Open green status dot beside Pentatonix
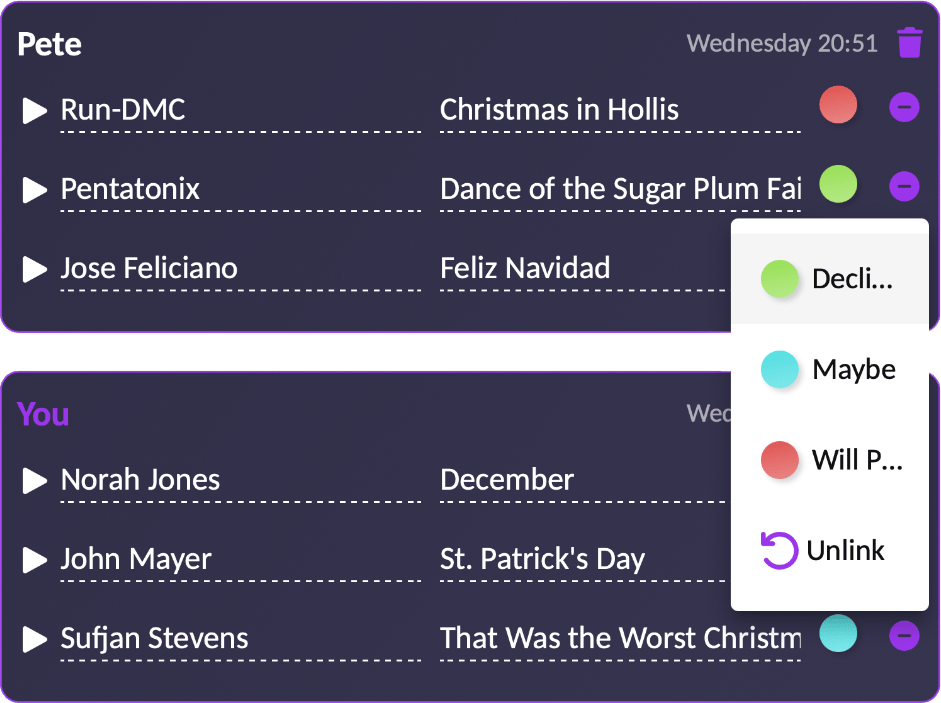Image resolution: width=941 pixels, height=703 pixels. pyautogui.click(x=838, y=184)
